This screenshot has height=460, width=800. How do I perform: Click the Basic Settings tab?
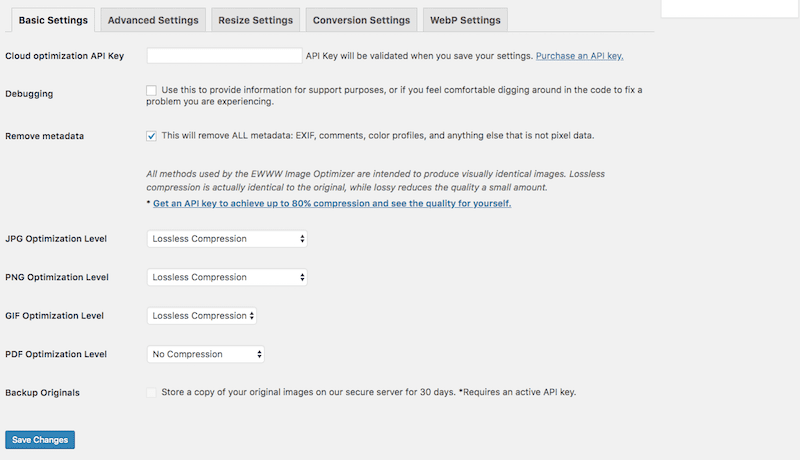[x=53, y=20]
